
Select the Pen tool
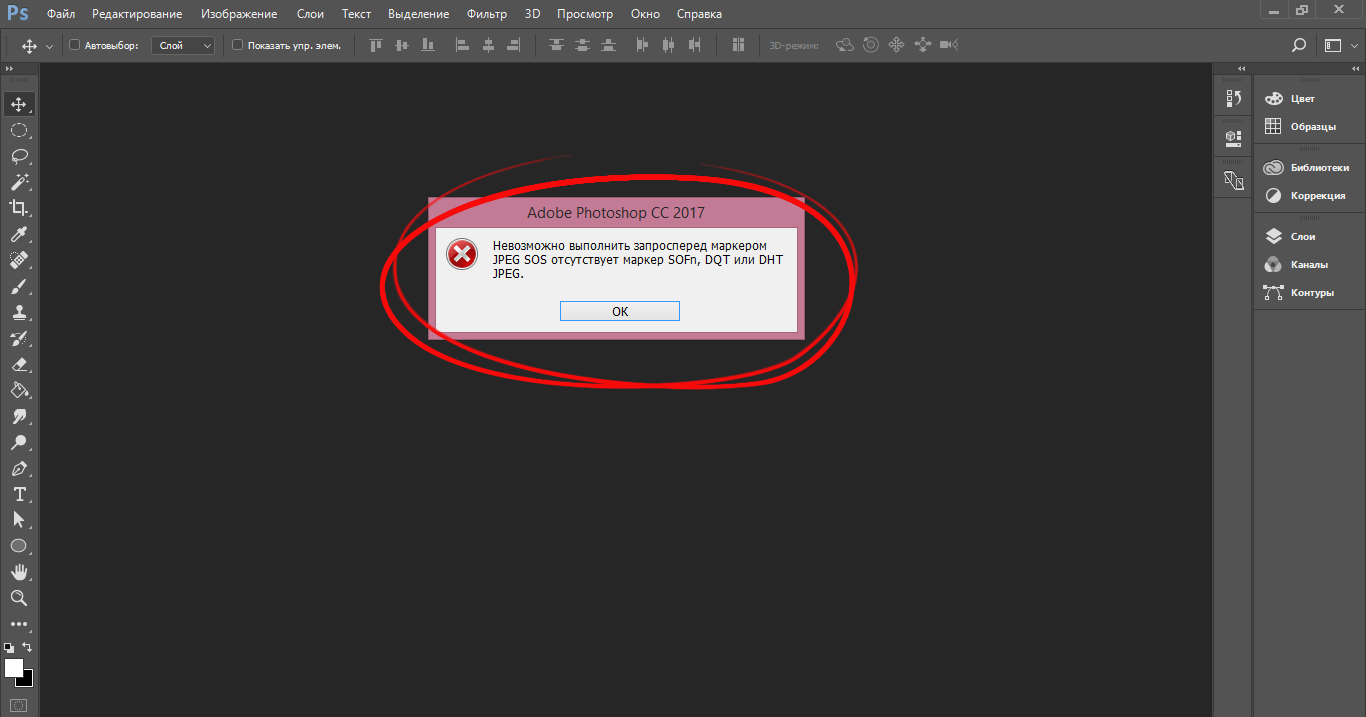coord(18,468)
